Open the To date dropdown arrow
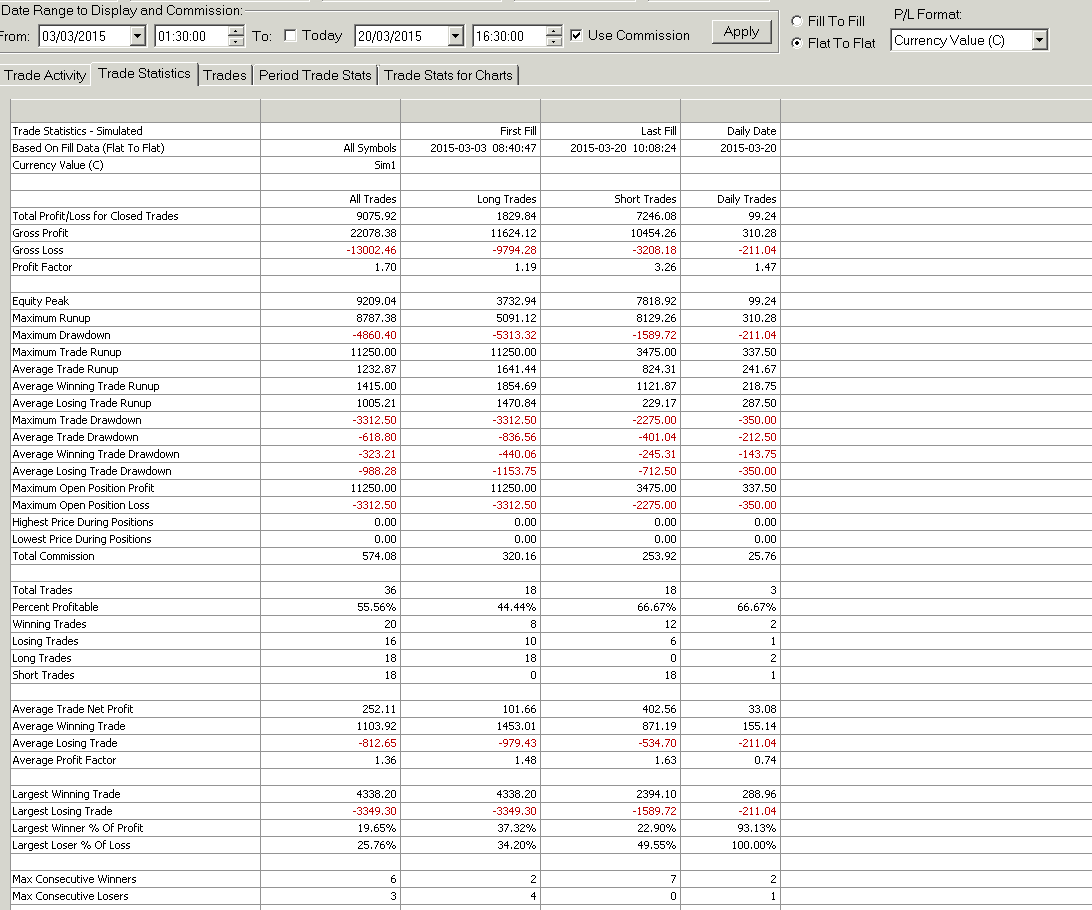This screenshot has width=1092, height=910. click(x=455, y=36)
